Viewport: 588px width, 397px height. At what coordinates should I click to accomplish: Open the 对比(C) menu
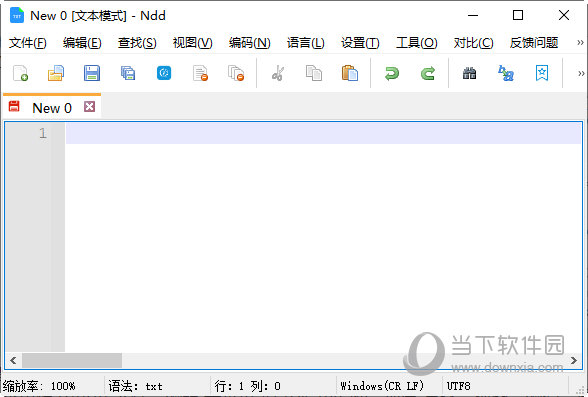[x=473, y=43]
